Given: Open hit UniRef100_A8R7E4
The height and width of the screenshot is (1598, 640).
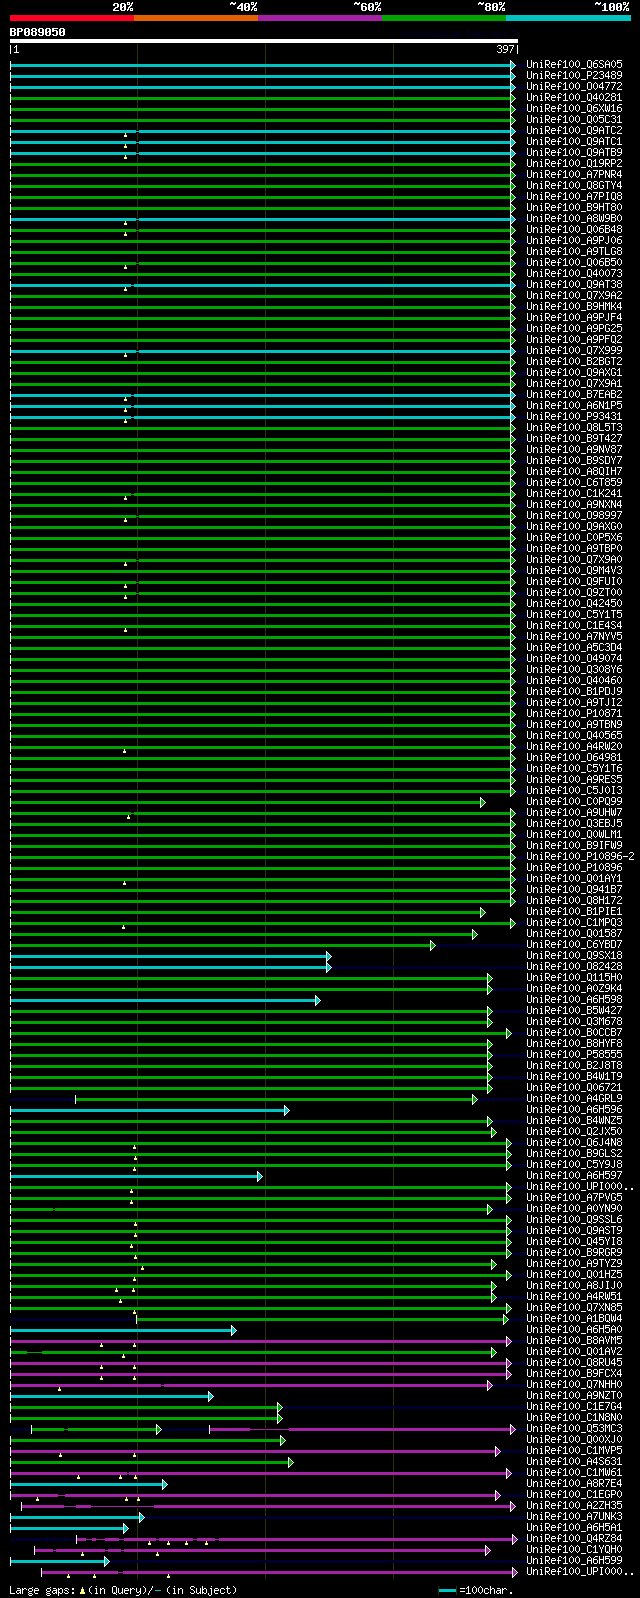Looking at the screenshot, I should [x=574, y=1483].
